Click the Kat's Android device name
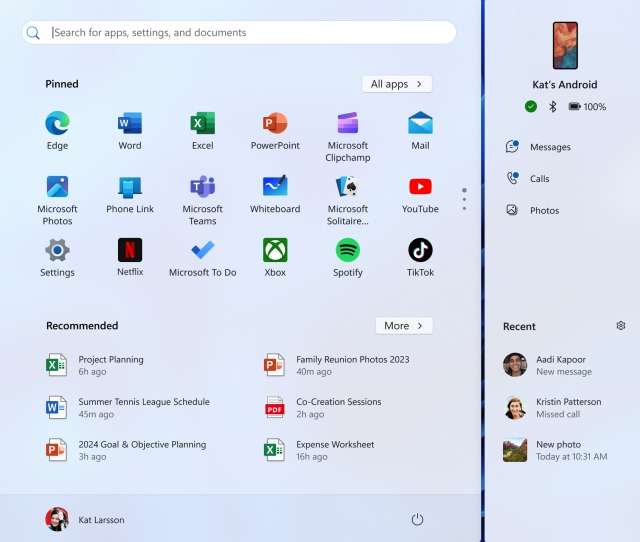This screenshot has height=542, width=640. pos(565,84)
